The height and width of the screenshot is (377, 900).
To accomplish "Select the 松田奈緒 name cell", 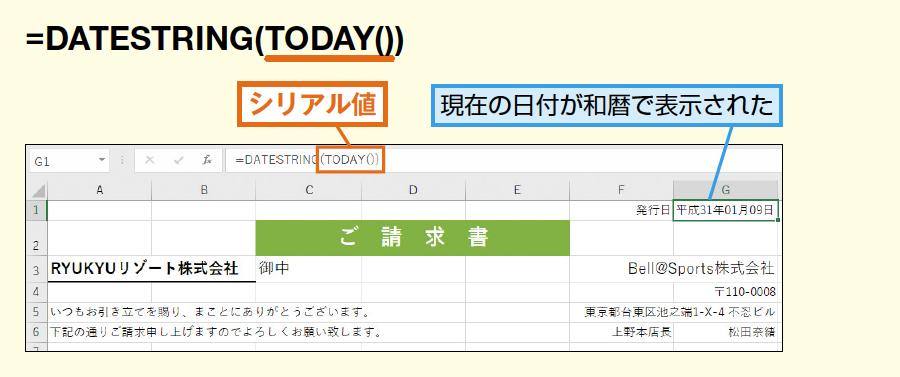I will [726, 332].
